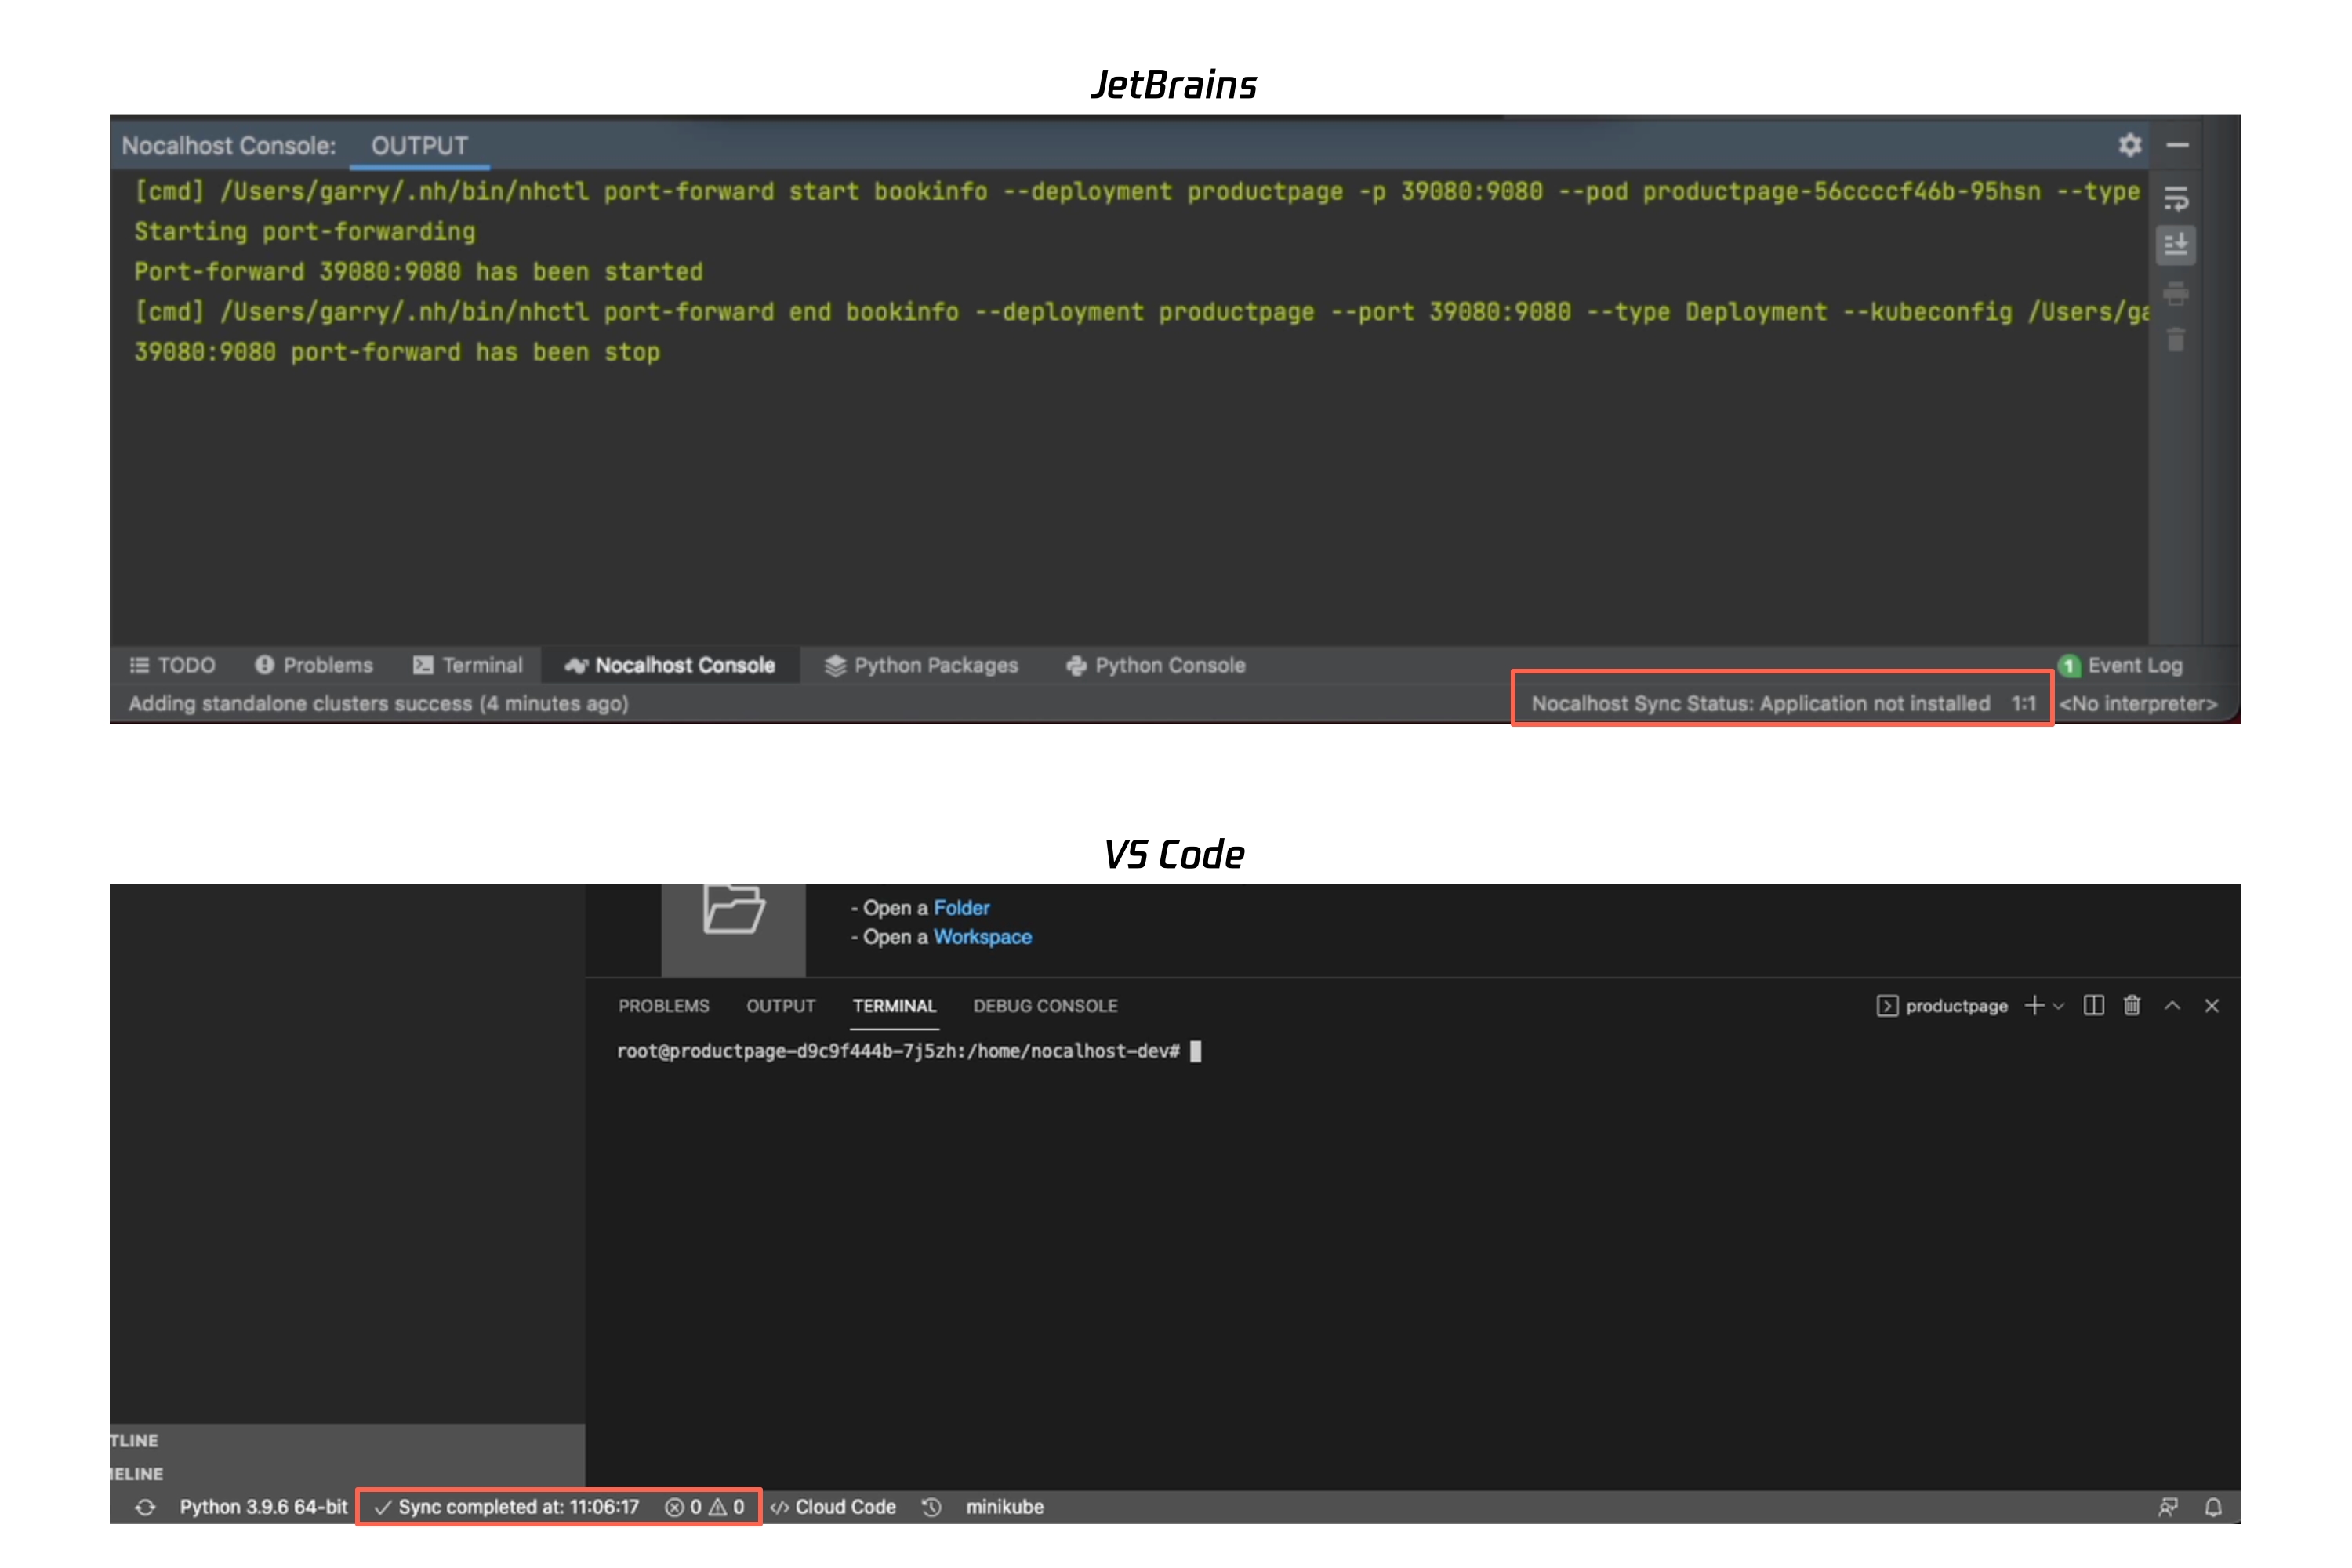Image resolution: width=2352 pixels, height=1568 pixels.
Task: Clear the JetBrains console with trash icon
Action: (2176, 339)
